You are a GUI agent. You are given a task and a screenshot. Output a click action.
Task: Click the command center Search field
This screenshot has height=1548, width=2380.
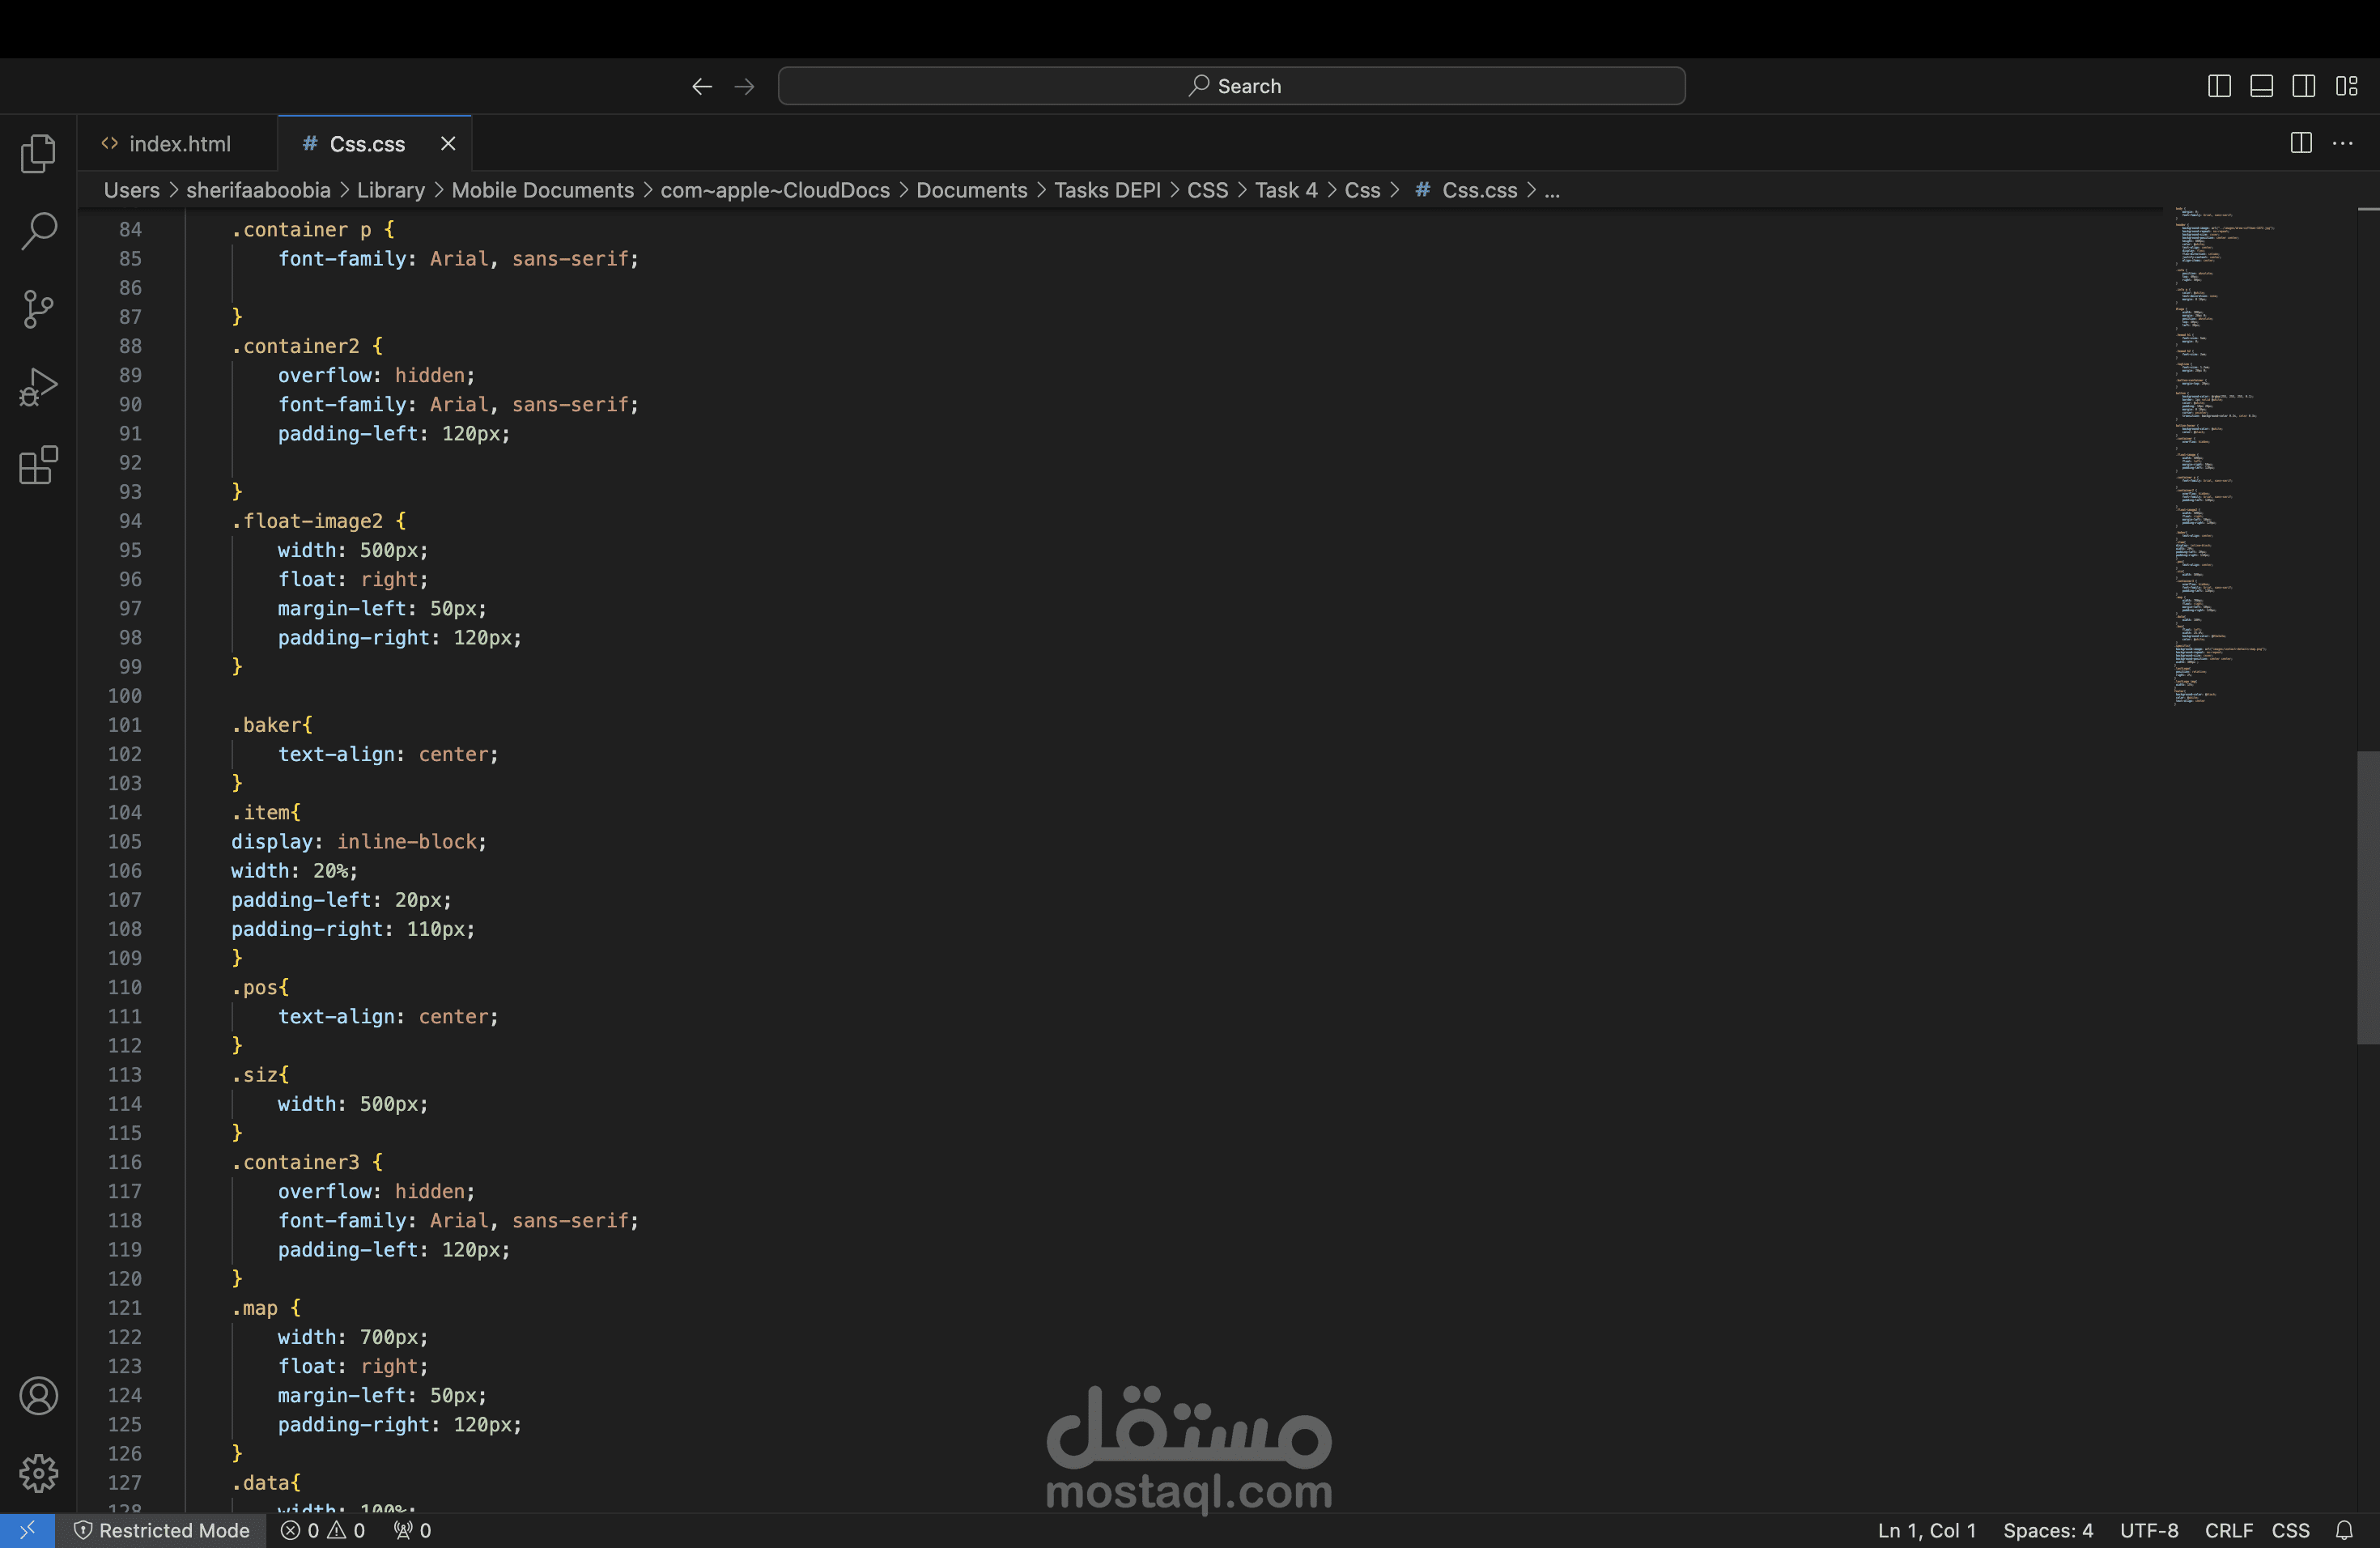coord(1231,86)
